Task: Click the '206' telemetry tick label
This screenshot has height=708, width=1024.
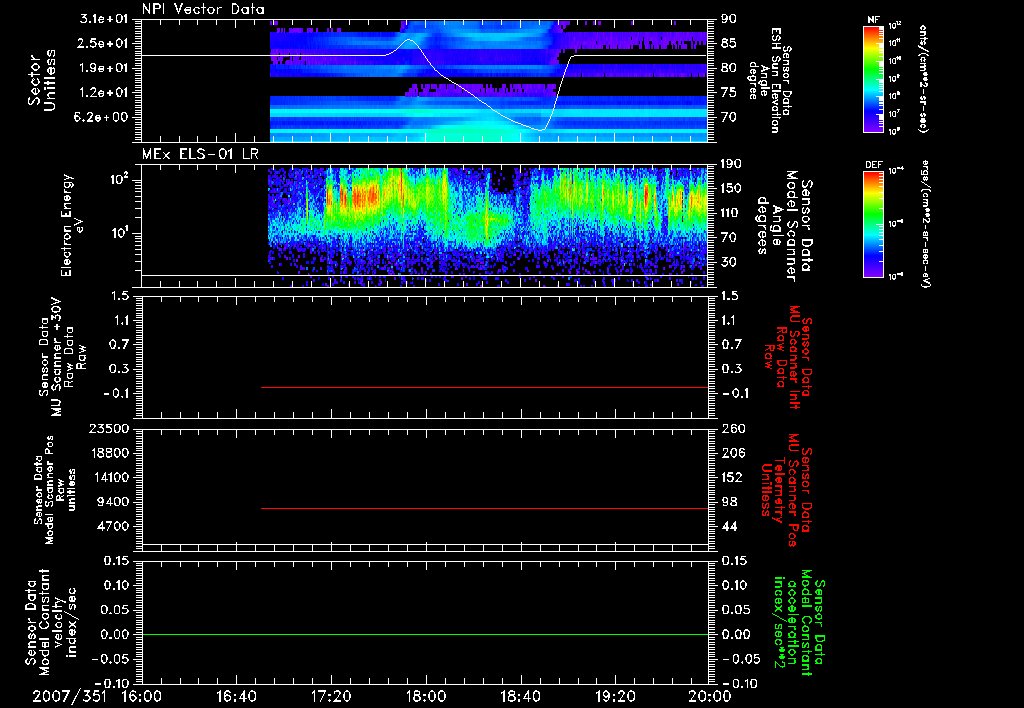Action: 732,453
